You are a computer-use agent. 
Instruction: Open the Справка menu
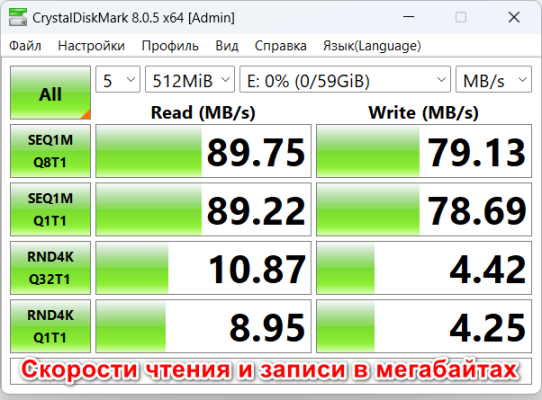point(280,46)
